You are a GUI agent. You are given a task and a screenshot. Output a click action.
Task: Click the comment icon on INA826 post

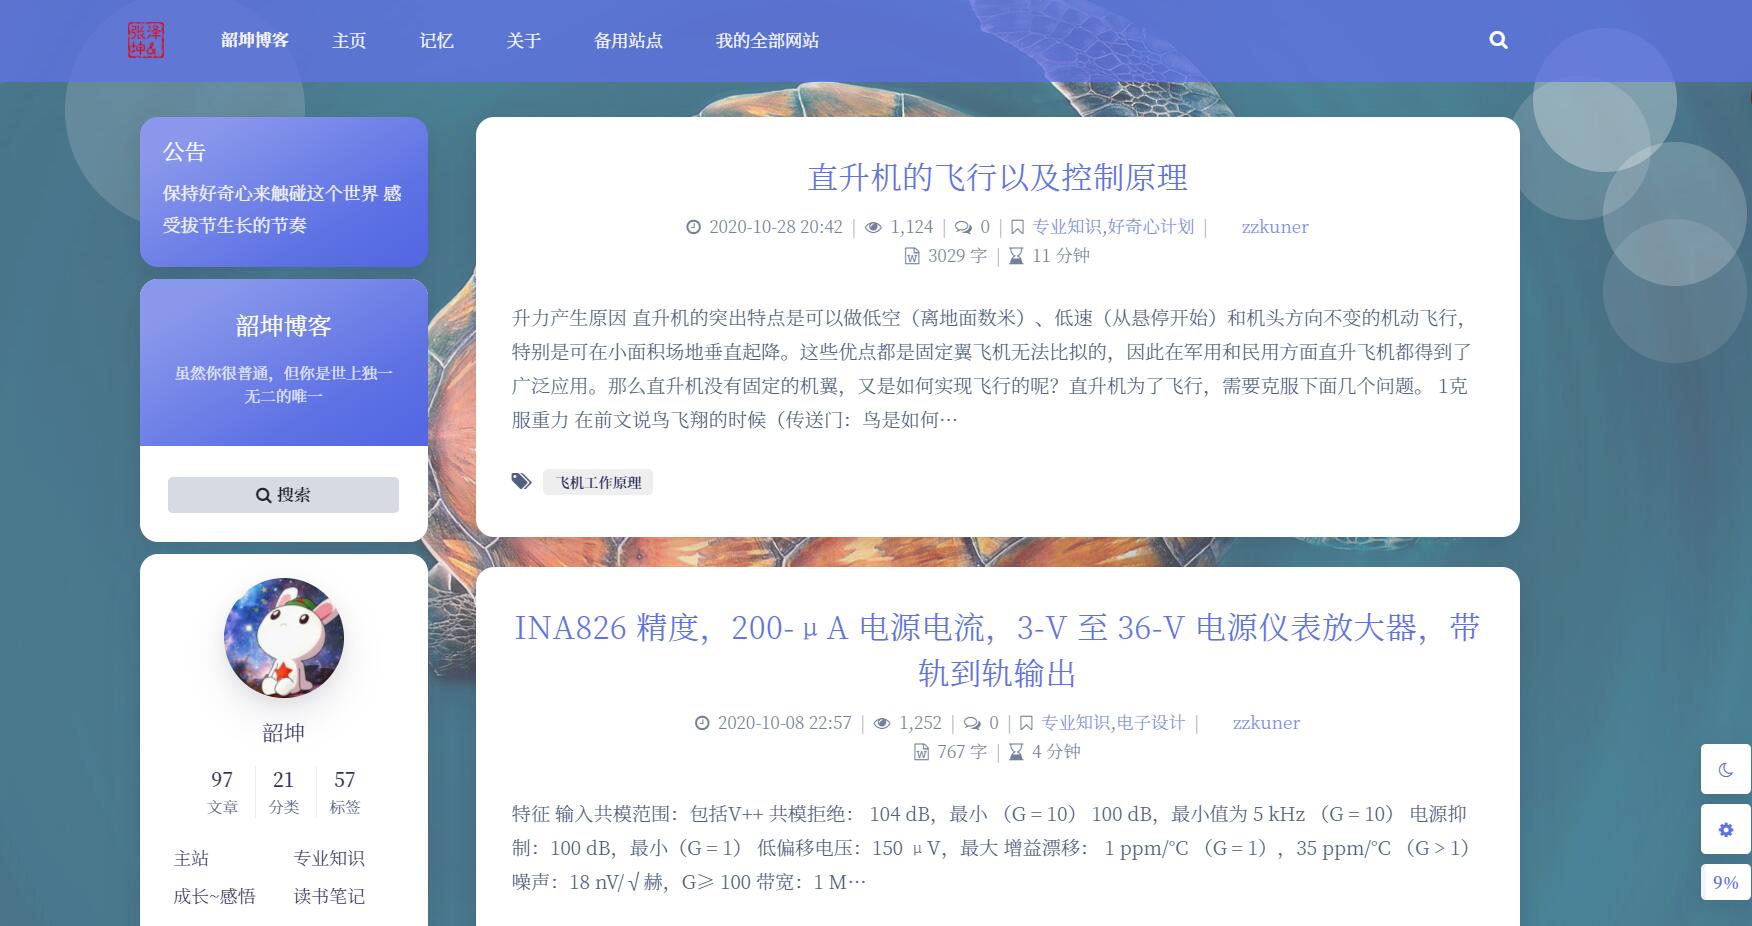tap(972, 723)
